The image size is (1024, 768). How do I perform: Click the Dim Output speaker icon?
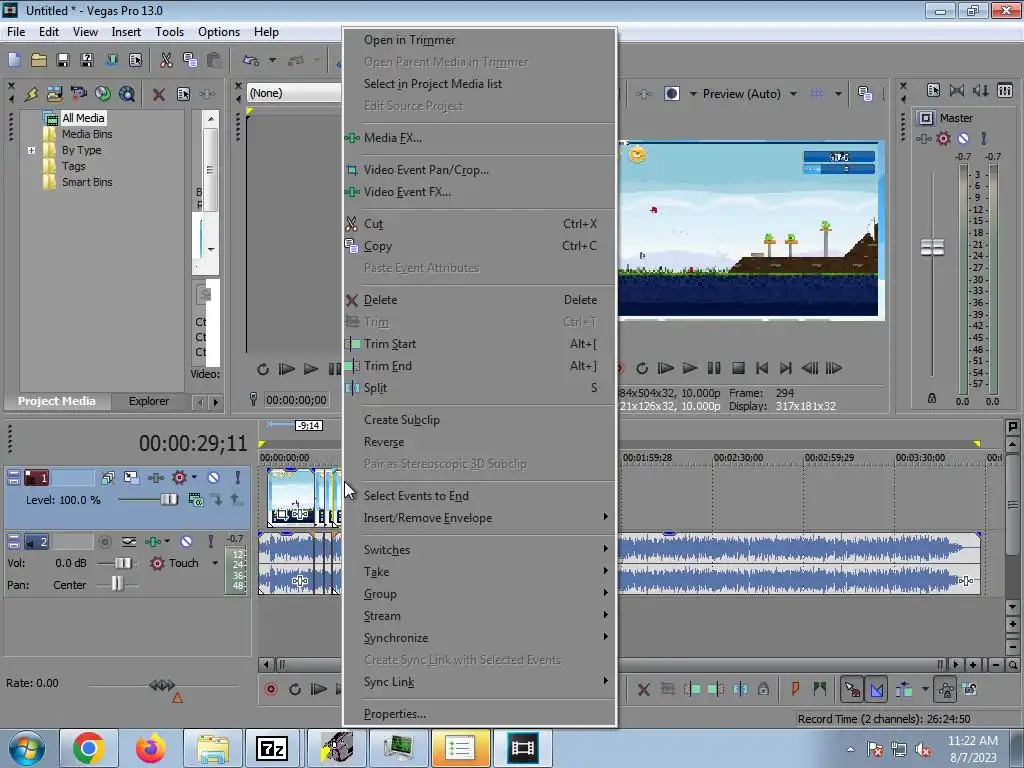(980, 90)
